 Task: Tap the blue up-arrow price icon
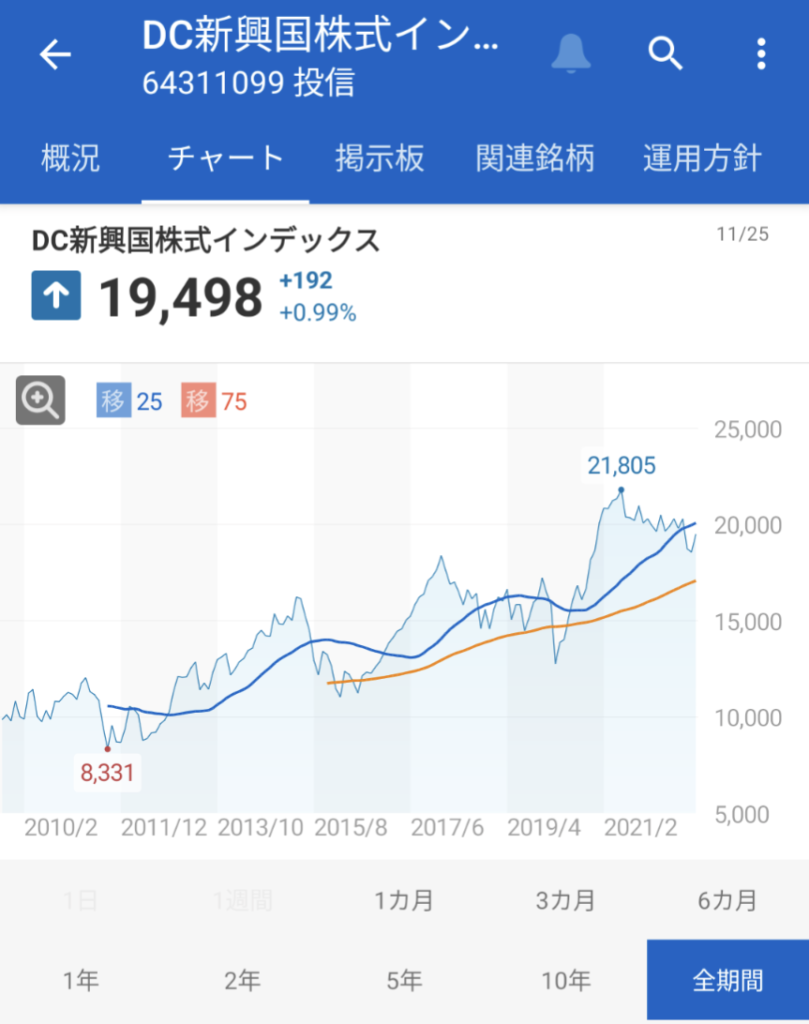point(56,295)
